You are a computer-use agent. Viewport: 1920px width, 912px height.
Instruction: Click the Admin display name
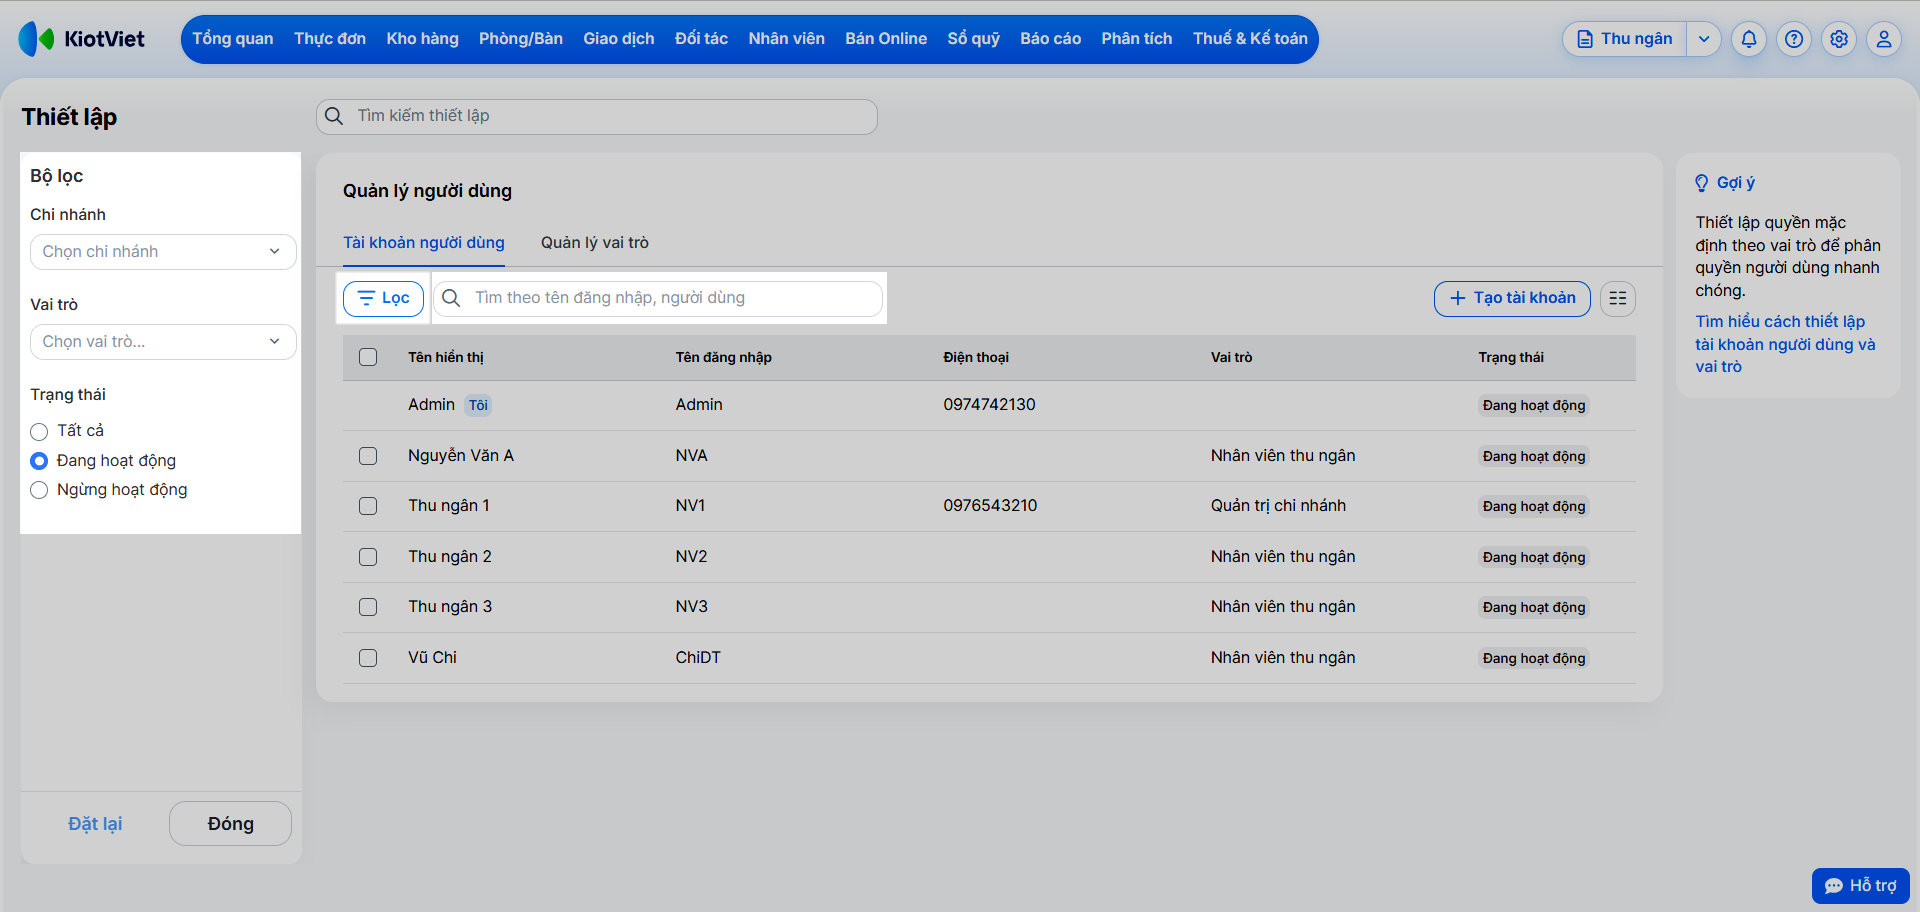431,405
